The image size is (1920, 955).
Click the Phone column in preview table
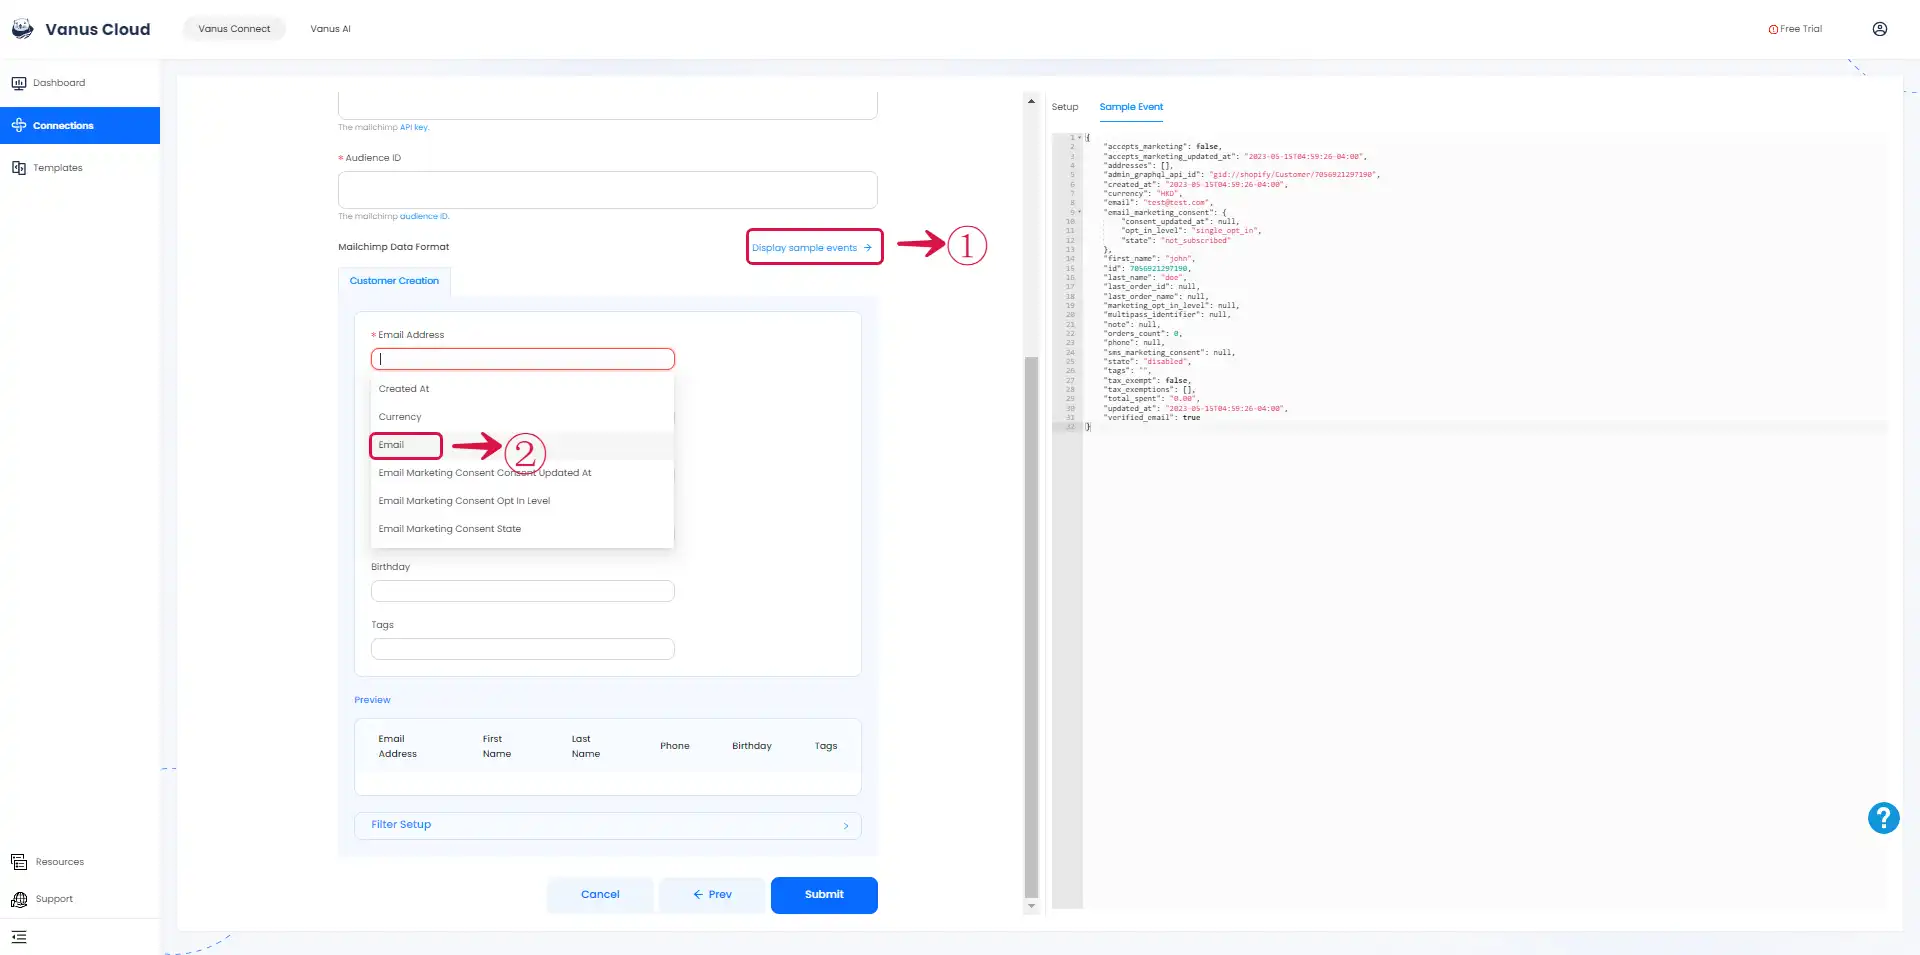(x=675, y=746)
